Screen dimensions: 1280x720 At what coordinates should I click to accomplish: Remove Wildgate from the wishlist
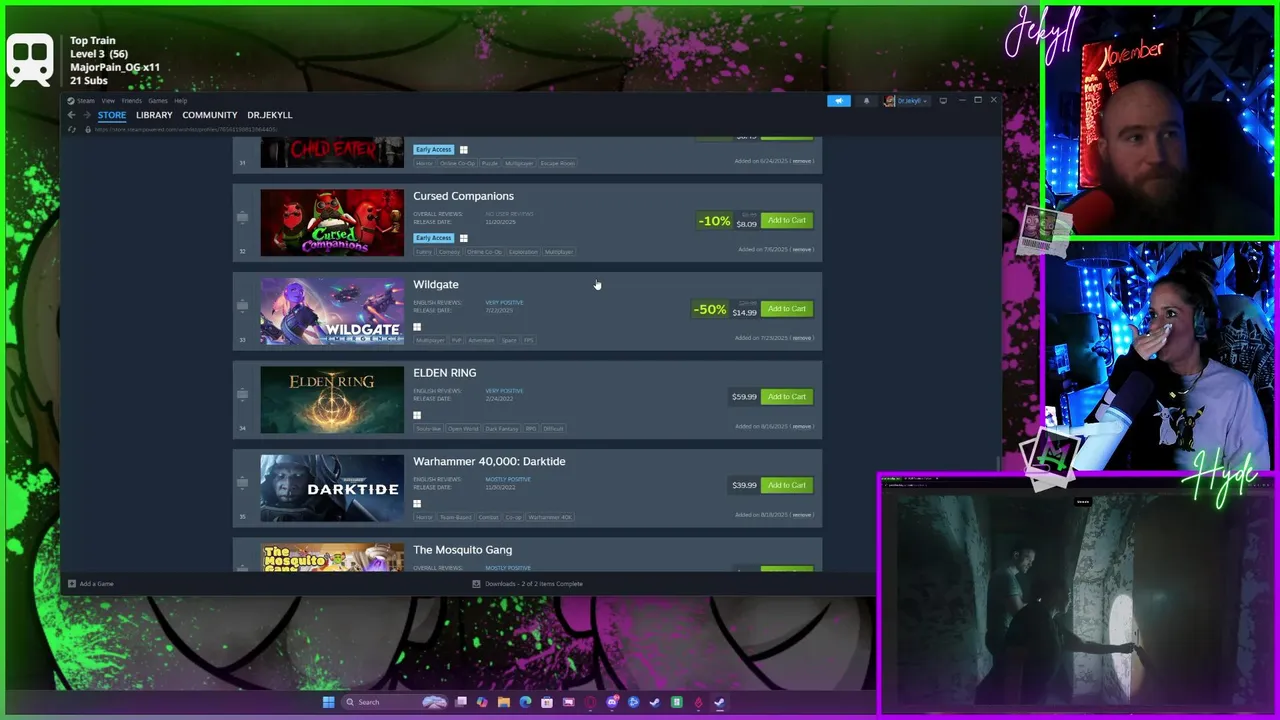tap(801, 338)
